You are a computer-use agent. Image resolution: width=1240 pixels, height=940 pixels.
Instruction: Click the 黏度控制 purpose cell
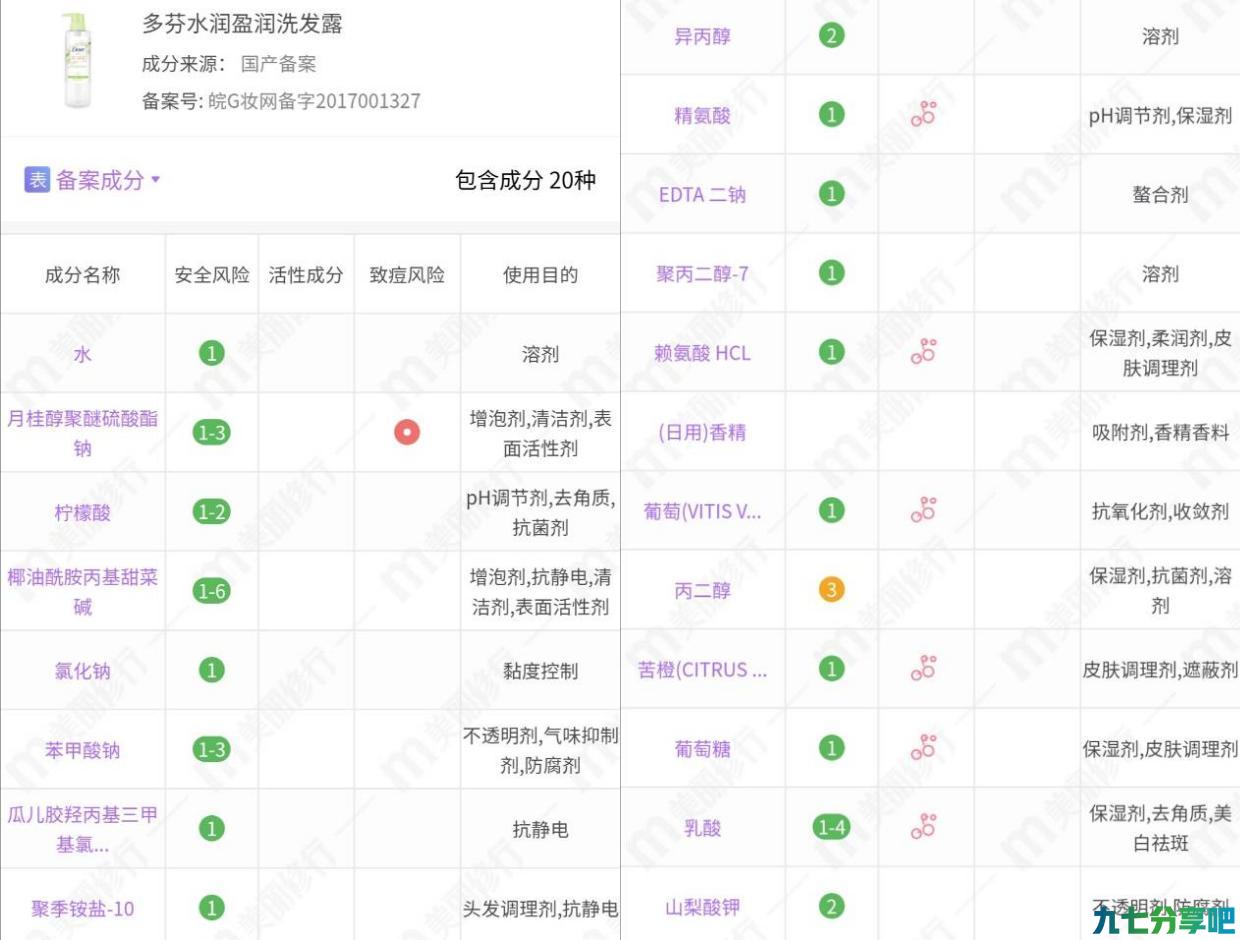pos(540,671)
